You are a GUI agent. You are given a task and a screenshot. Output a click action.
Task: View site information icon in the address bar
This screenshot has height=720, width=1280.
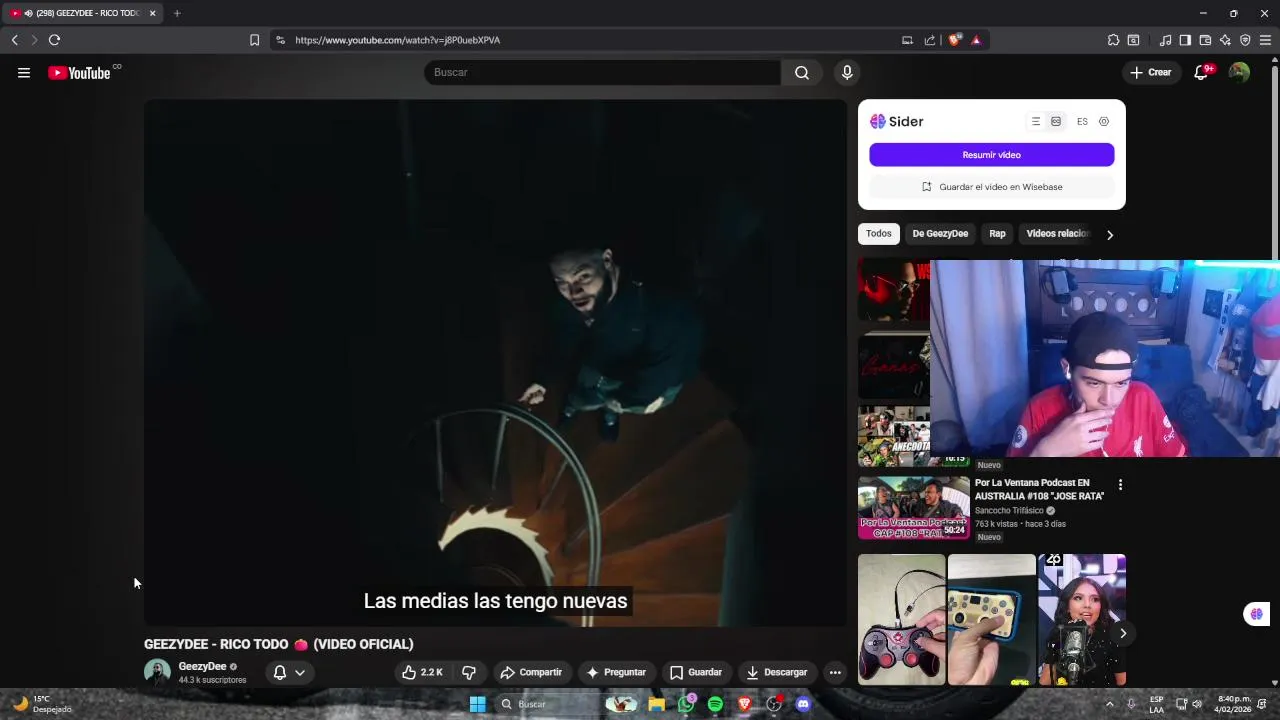pos(280,40)
